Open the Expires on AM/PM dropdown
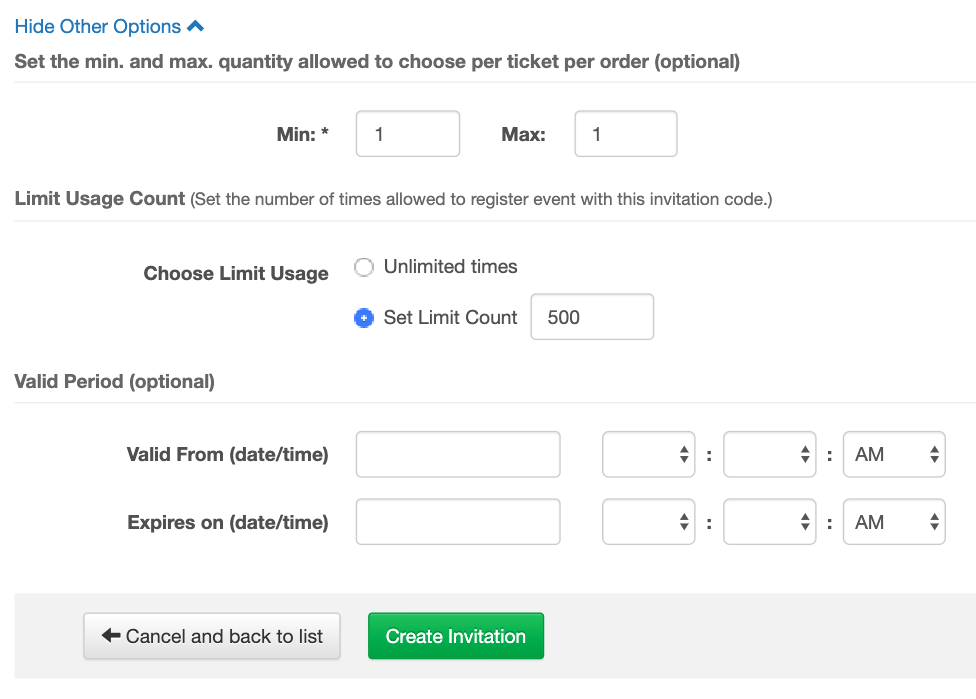 tap(894, 522)
